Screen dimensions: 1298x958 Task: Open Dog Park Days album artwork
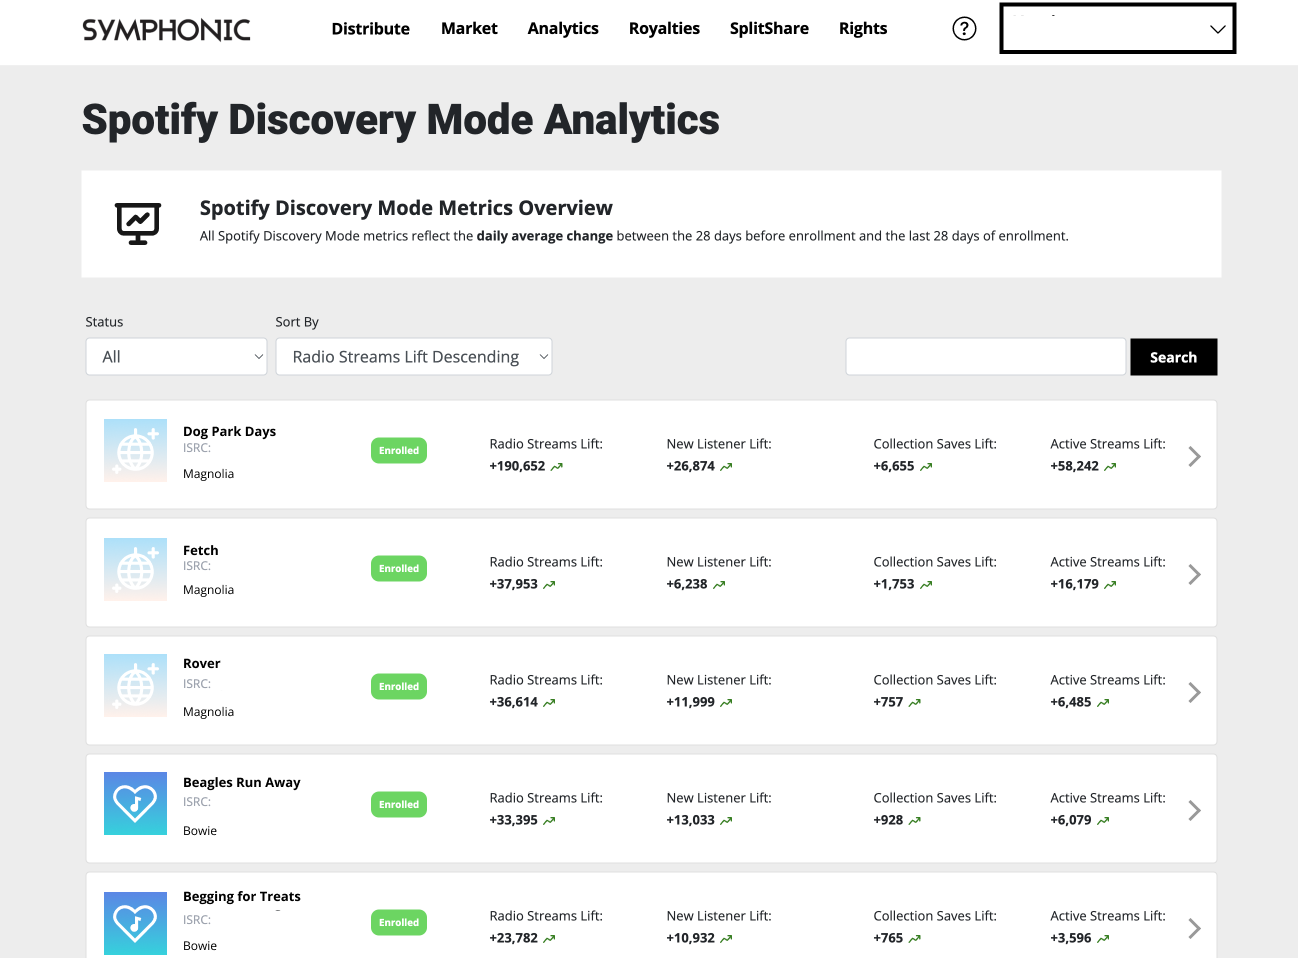[x=135, y=451]
